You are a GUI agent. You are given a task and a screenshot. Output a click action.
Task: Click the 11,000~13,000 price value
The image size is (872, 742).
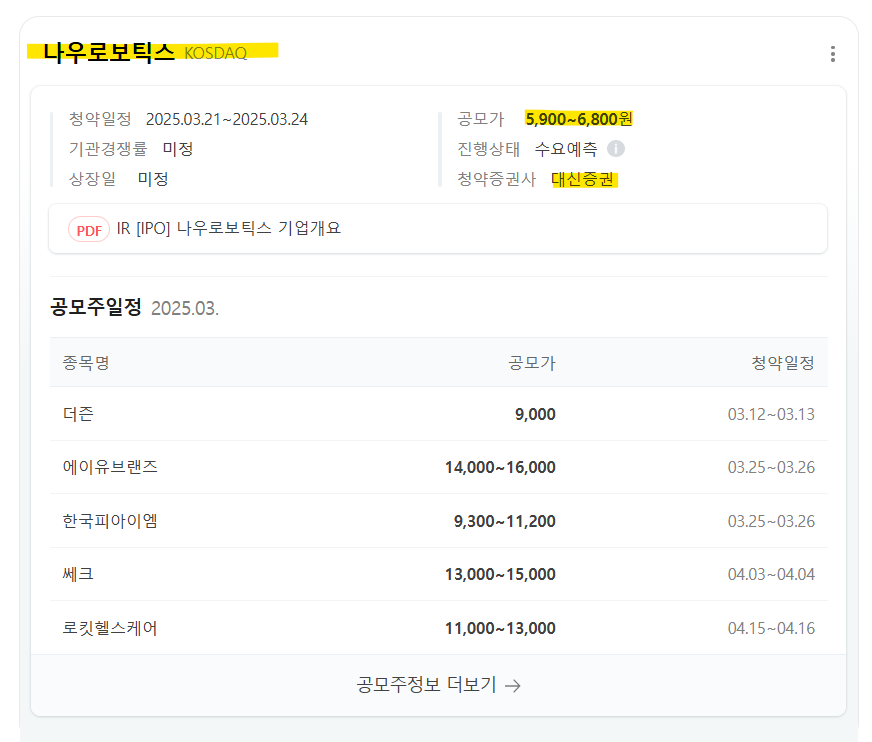tap(500, 628)
